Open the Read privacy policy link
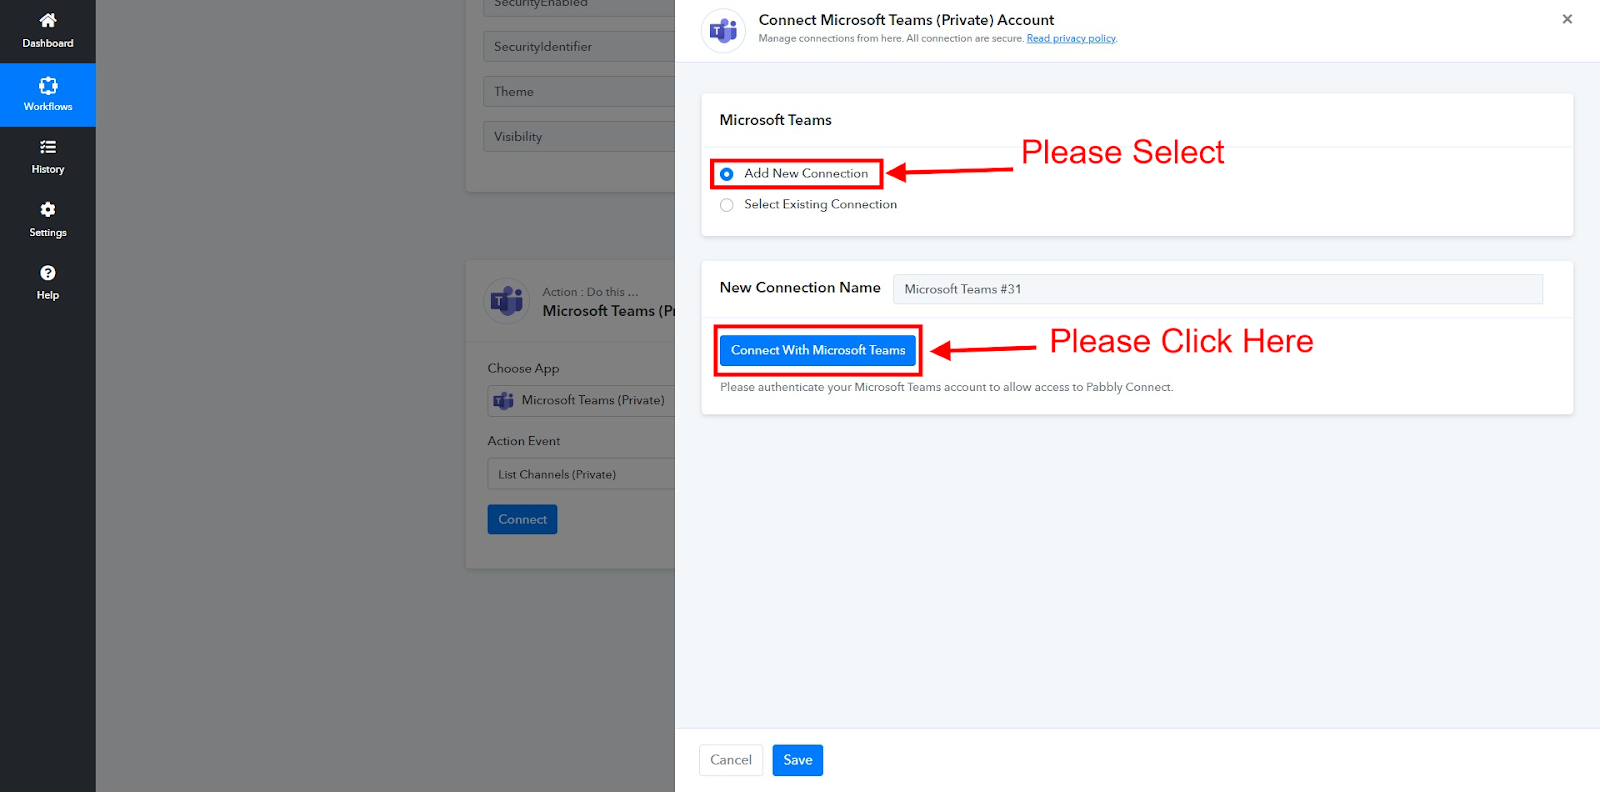 (1071, 39)
